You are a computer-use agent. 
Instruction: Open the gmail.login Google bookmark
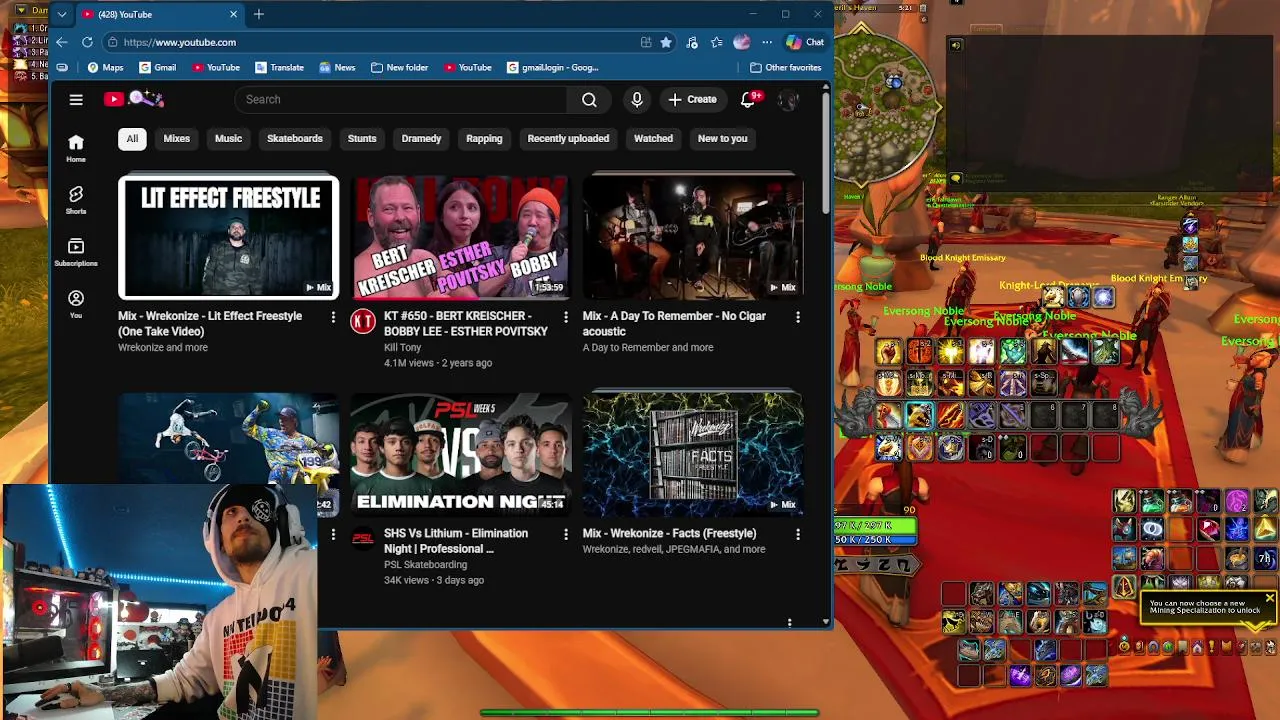[x=553, y=67]
